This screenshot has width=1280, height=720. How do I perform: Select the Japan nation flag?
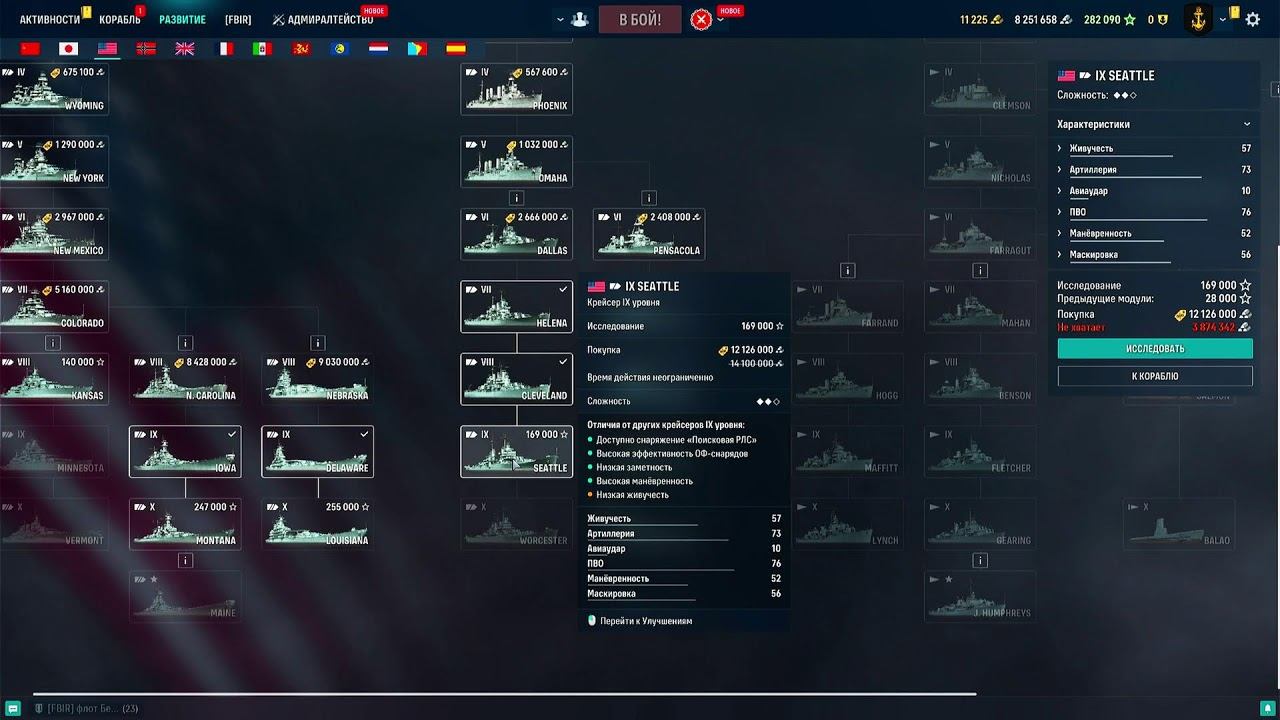[69, 48]
